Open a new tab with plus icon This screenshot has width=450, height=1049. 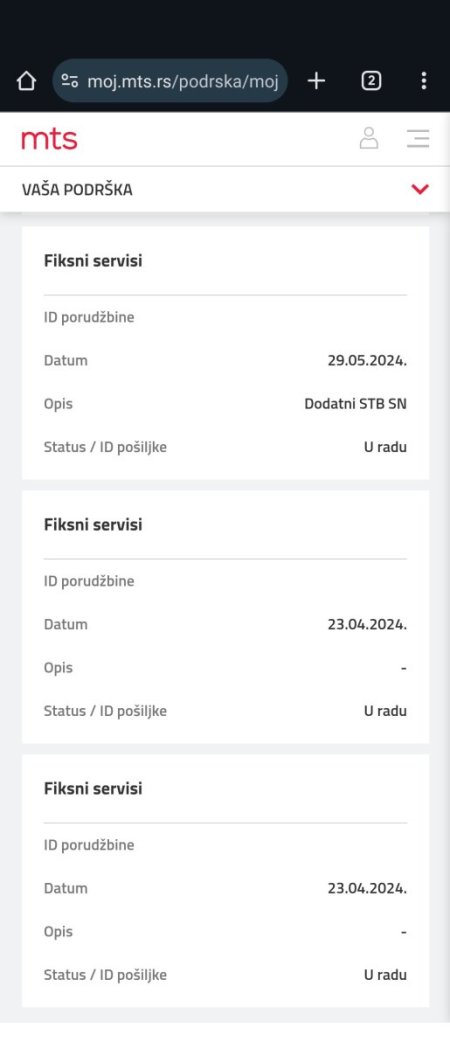316,81
